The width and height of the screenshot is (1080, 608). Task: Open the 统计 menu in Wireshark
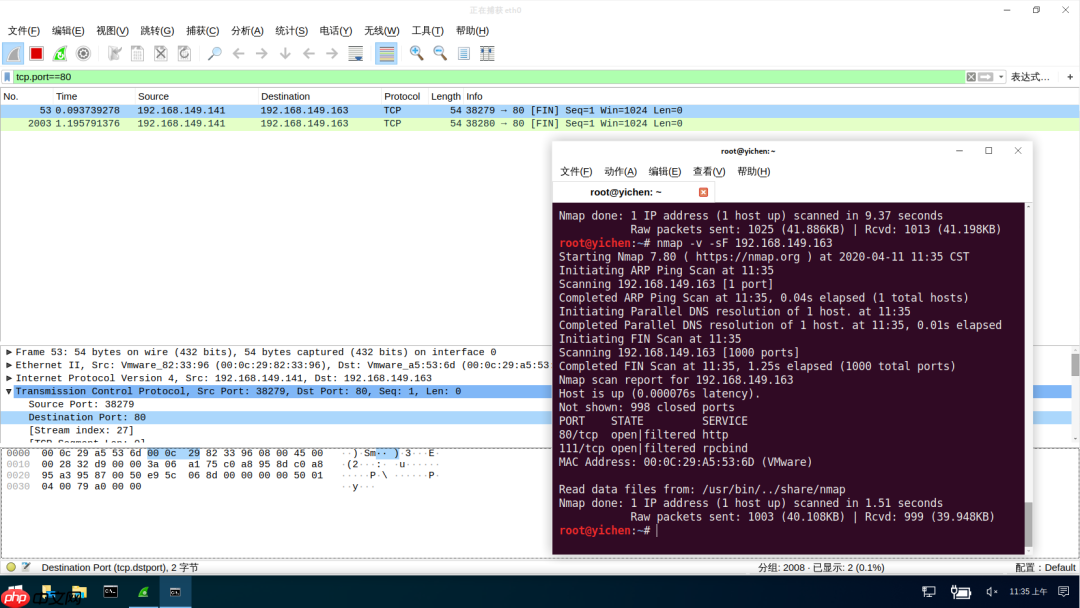[291, 30]
